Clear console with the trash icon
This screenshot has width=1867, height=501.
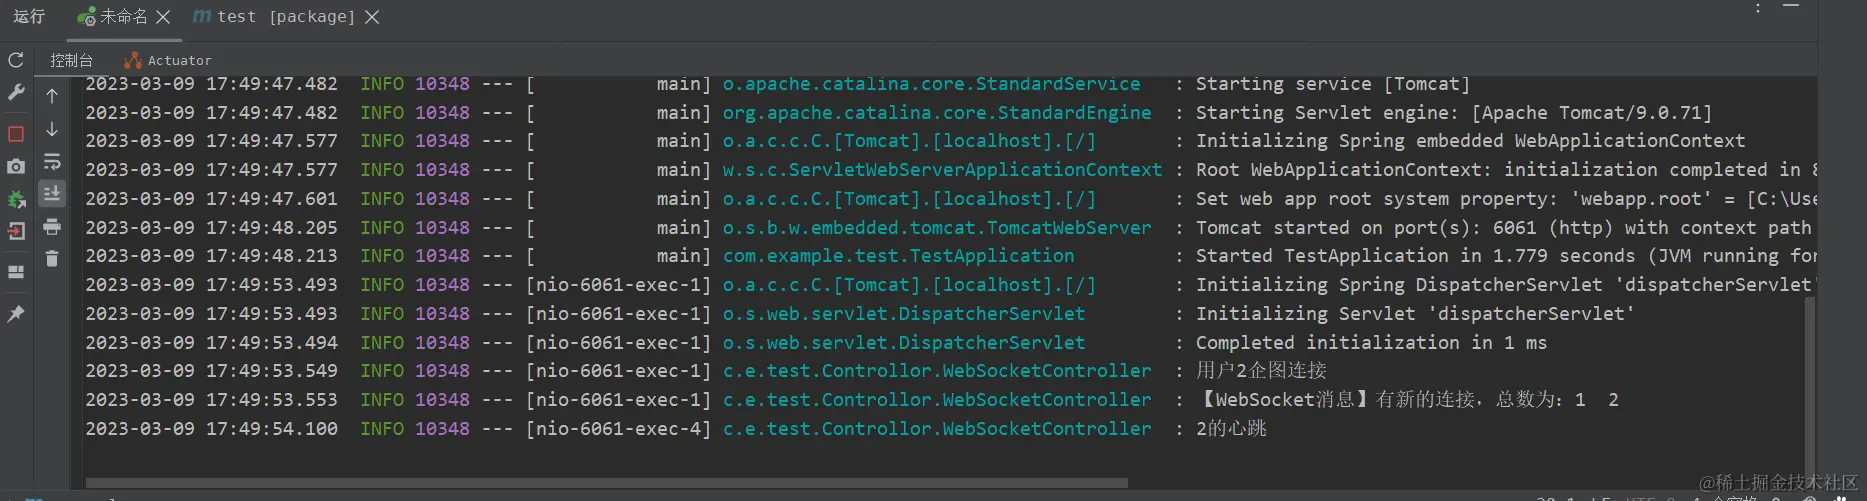click(52, 259)
